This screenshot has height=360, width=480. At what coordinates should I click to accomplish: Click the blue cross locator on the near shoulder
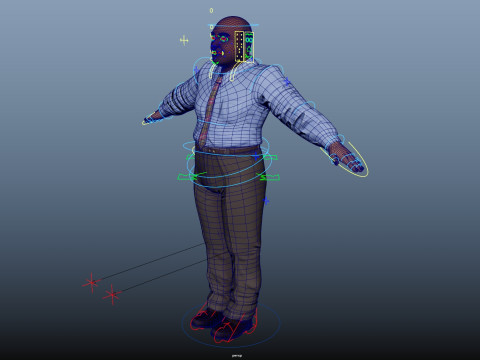point(287,81)
